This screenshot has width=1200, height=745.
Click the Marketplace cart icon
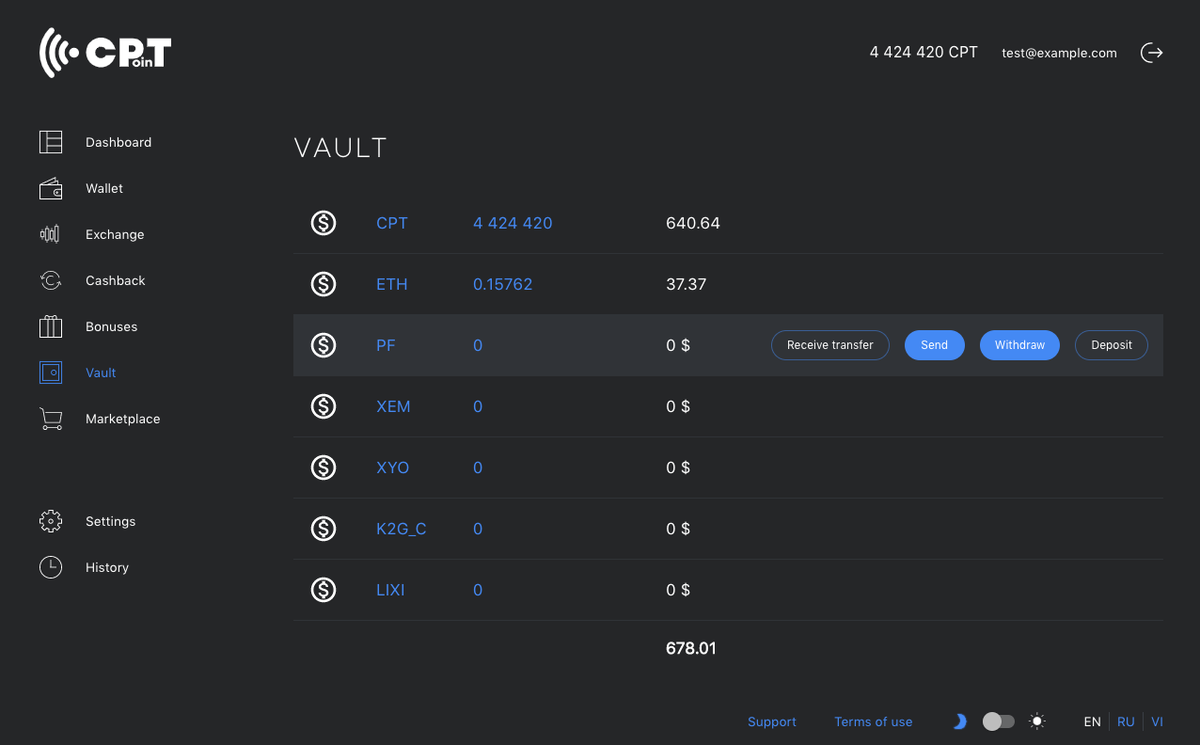coord(51,418)
